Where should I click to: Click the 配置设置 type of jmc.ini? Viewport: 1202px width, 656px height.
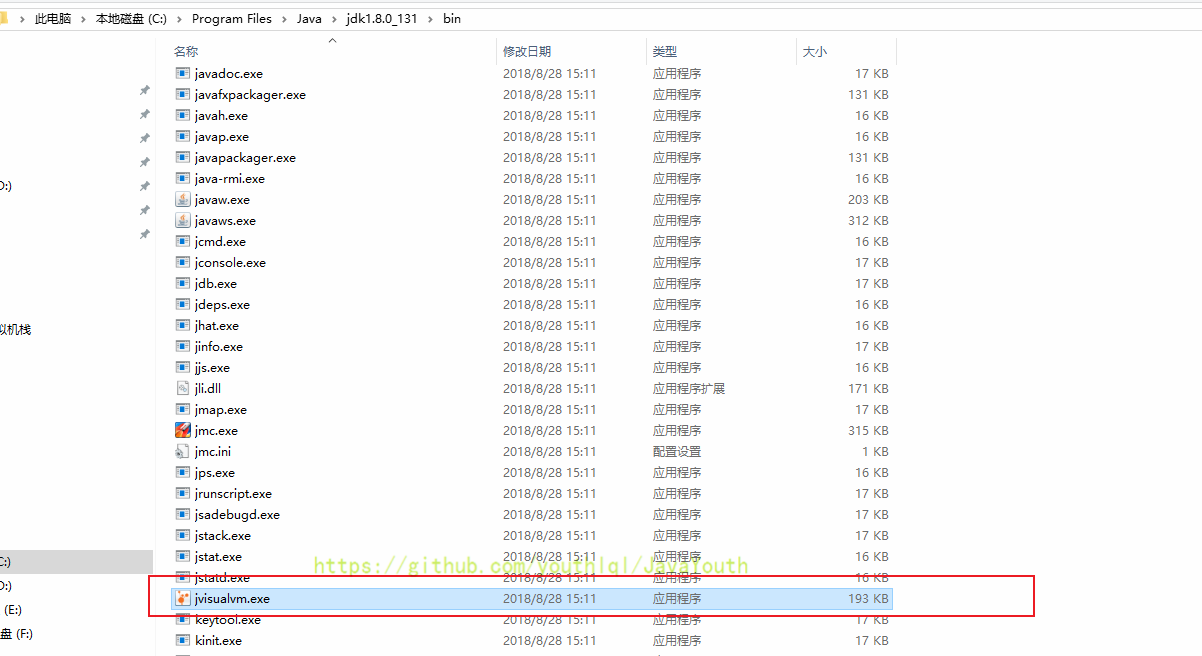point(677,451)
